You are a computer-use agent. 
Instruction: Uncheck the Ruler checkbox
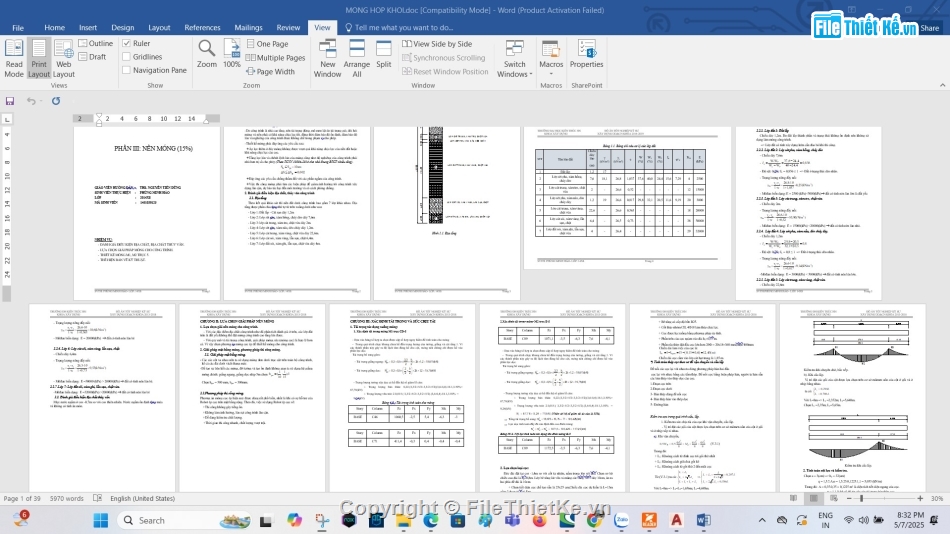(127, 43)
